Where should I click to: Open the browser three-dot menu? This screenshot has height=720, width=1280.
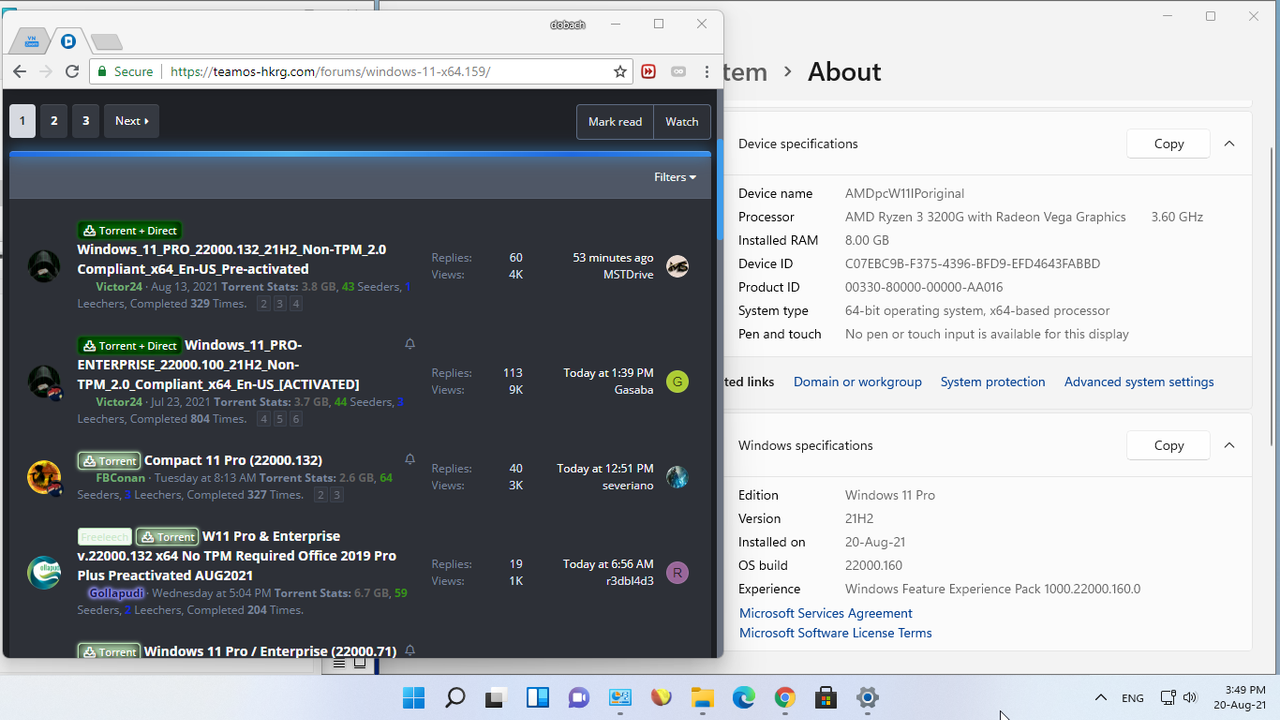(x=707, y=72)
